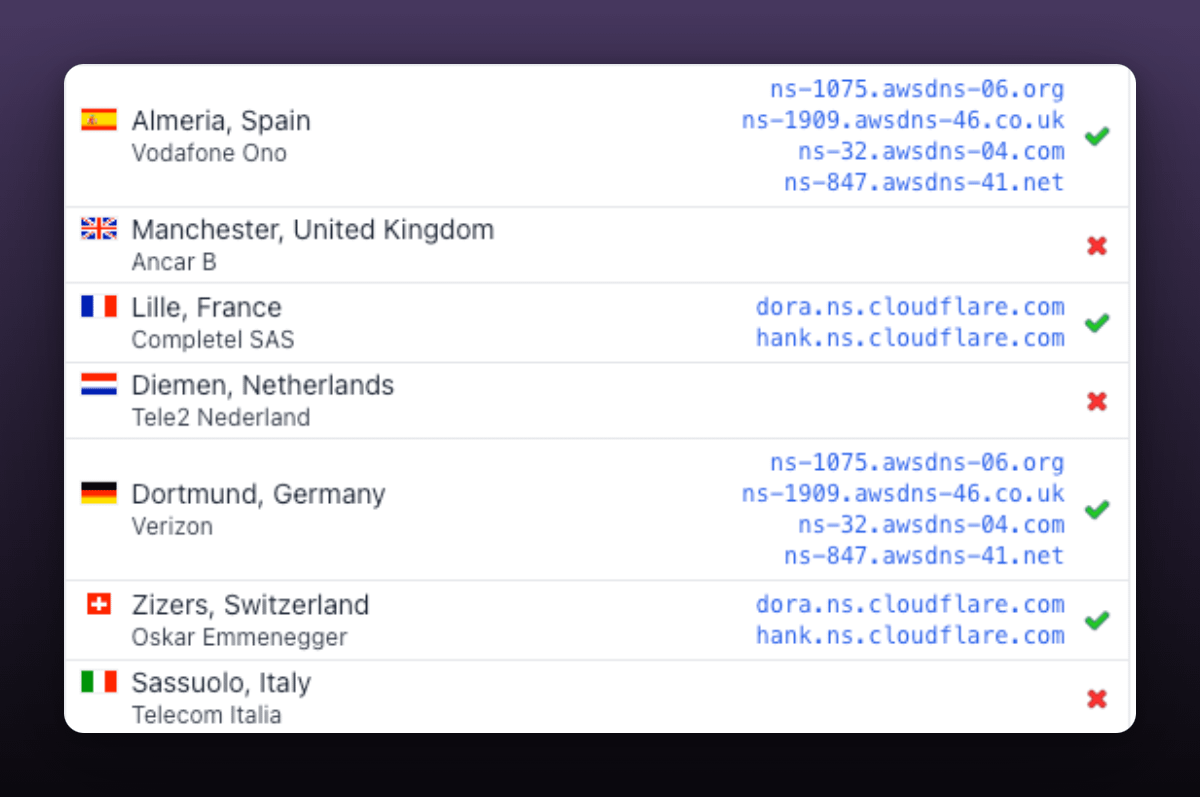1200x797 pixels.
Task: Select the Zizers, Switzerland location text
Action: [250, 605]
